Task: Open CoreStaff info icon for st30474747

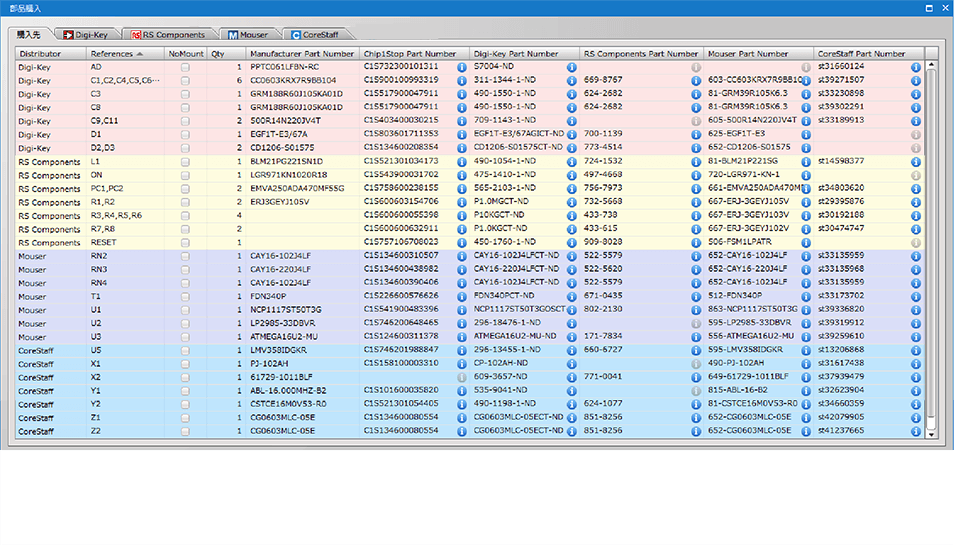Action: pos(916,229)
